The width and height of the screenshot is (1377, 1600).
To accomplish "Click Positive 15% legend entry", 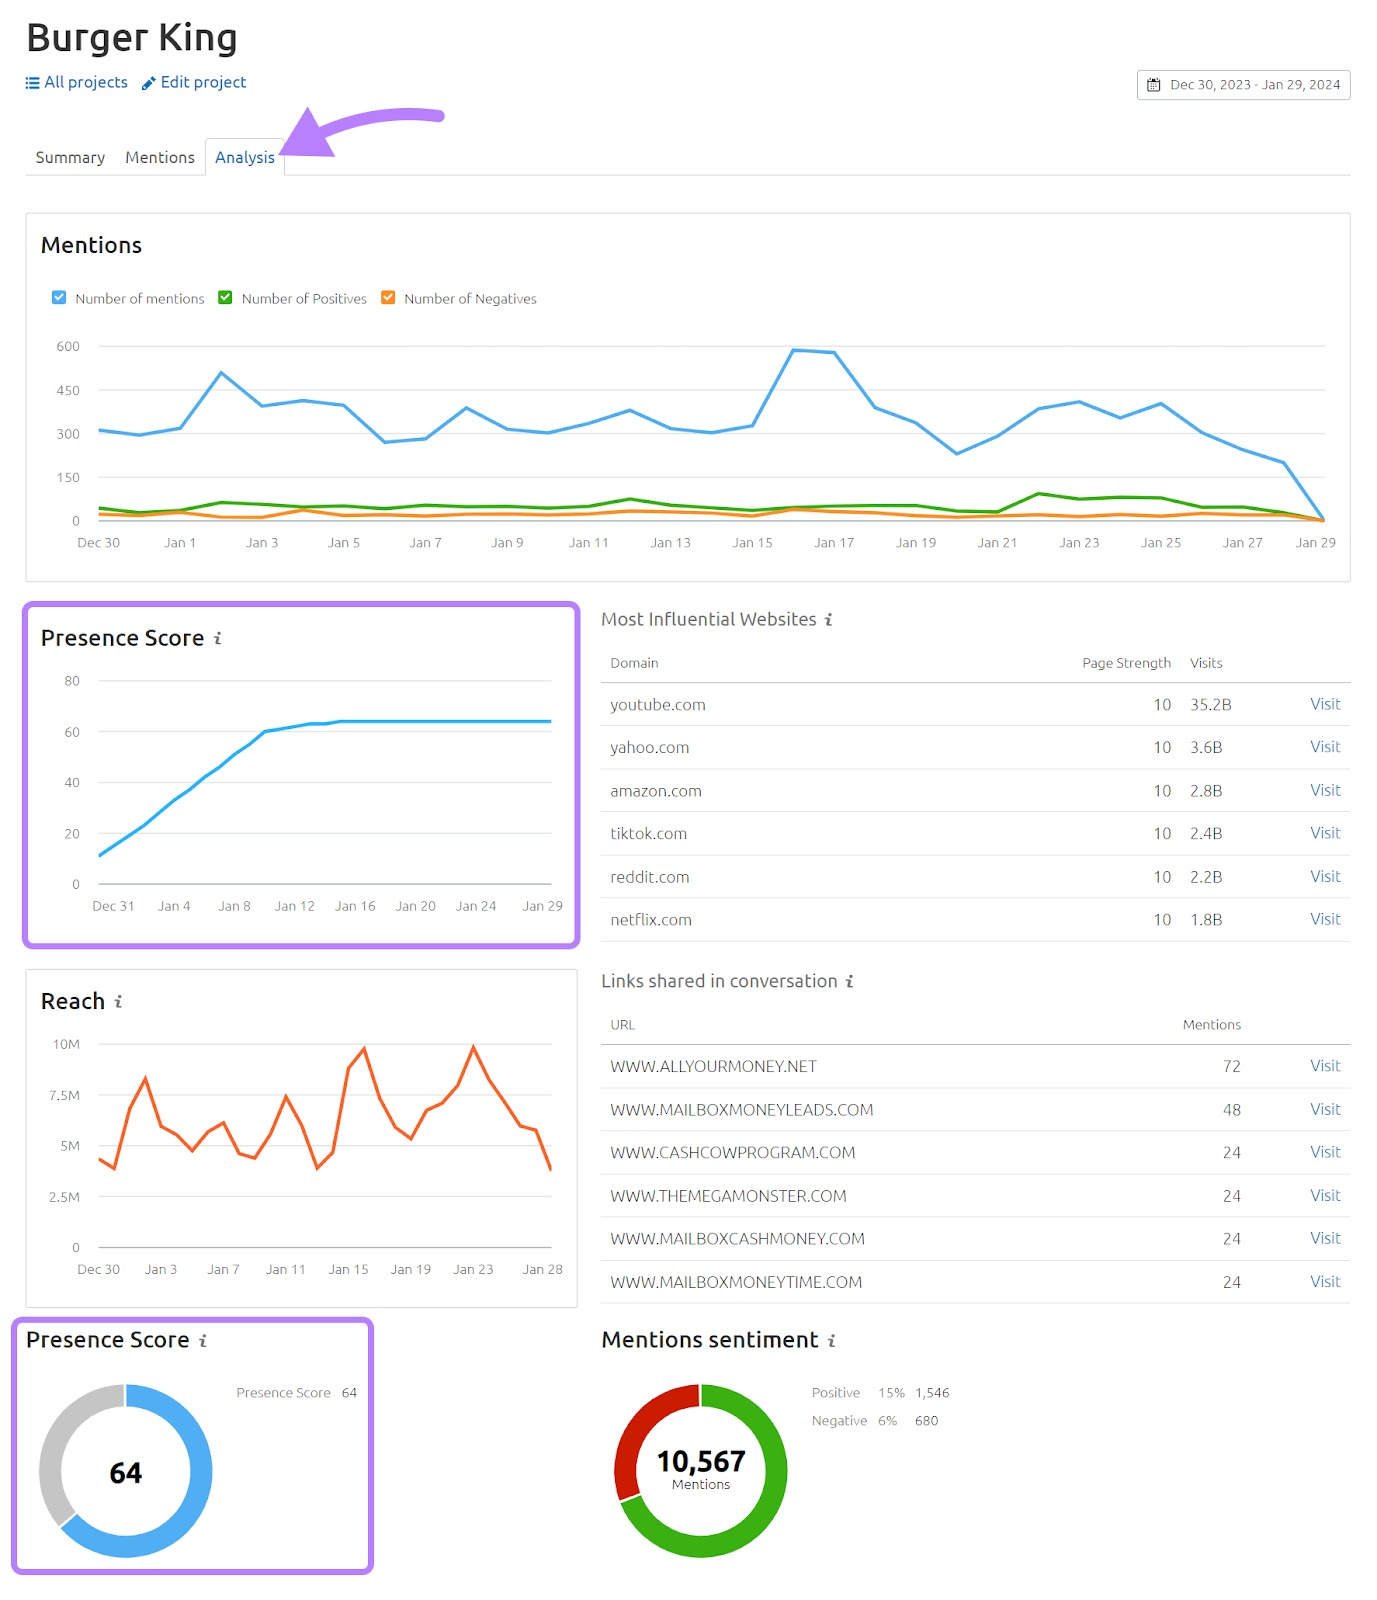I will click(880, 1393).
